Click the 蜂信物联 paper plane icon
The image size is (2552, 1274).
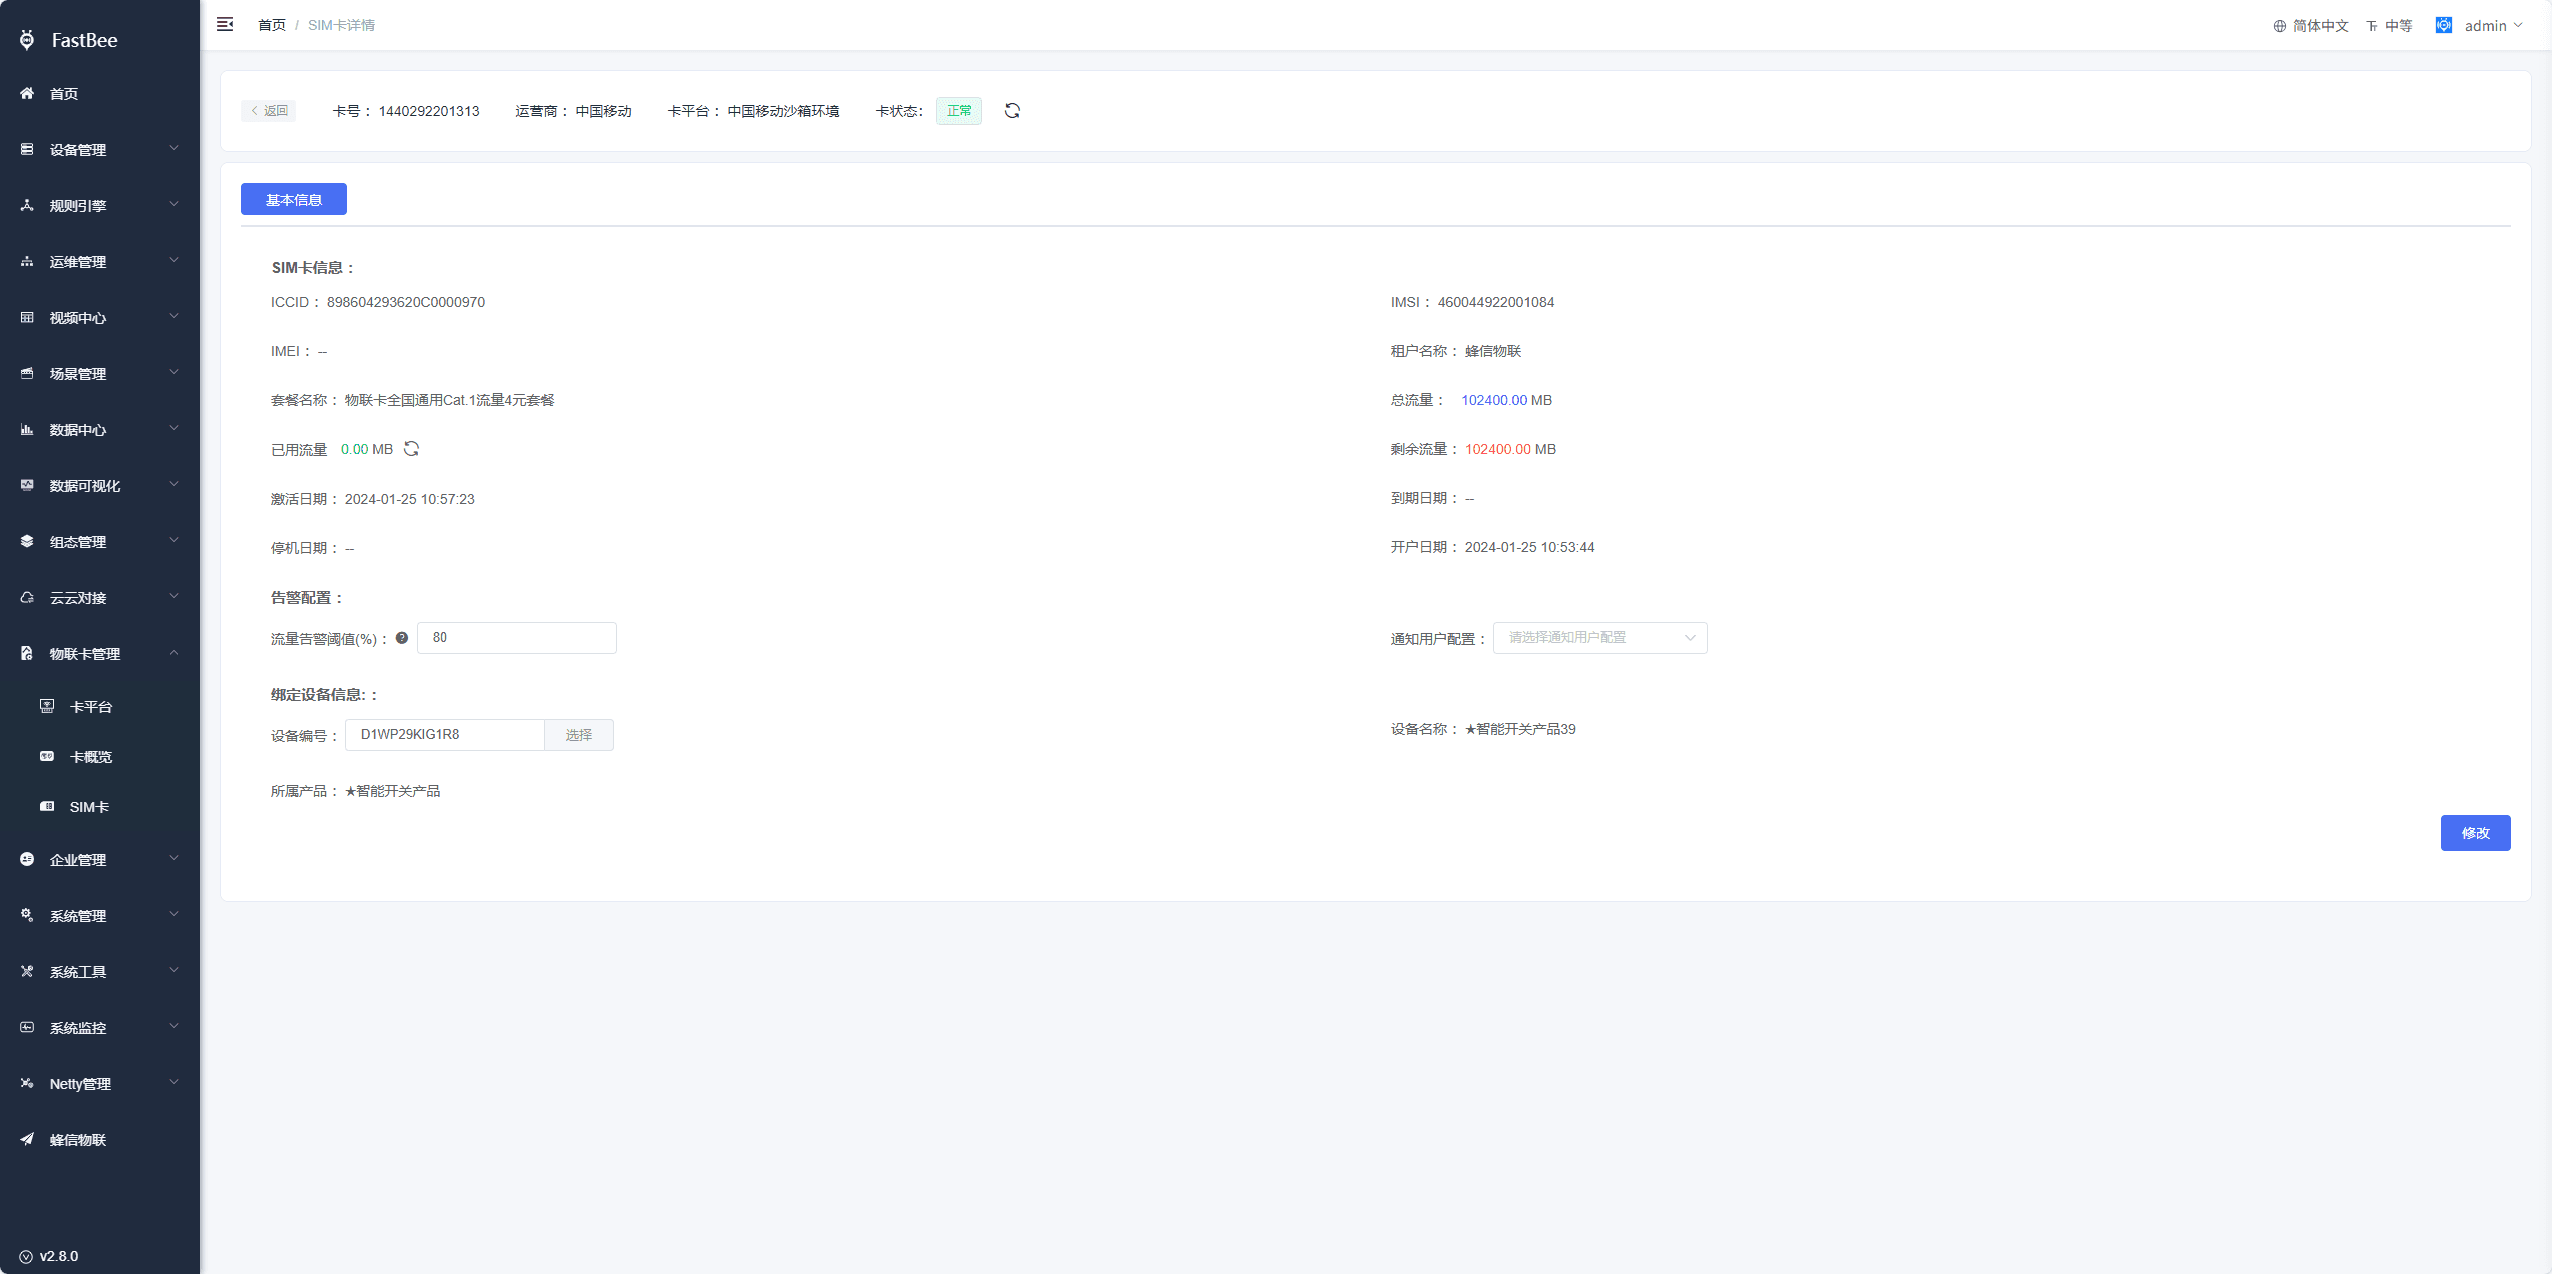tap(27, 1139)
